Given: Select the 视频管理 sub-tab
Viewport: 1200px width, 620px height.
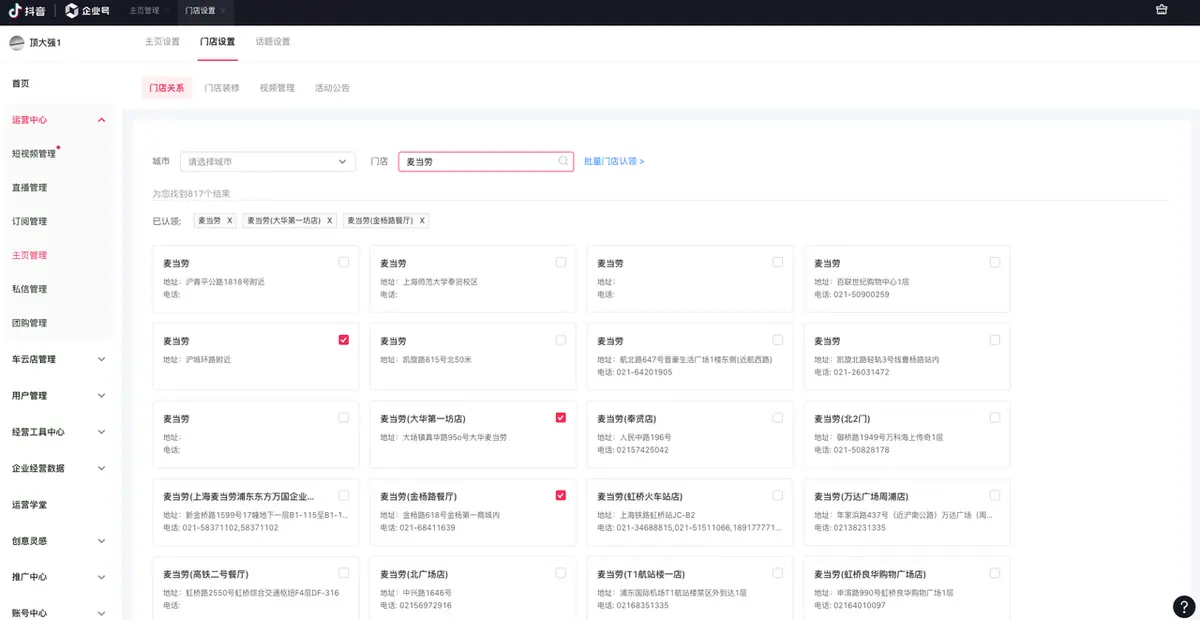Looking at the screenshot, I should pos(277,88).
